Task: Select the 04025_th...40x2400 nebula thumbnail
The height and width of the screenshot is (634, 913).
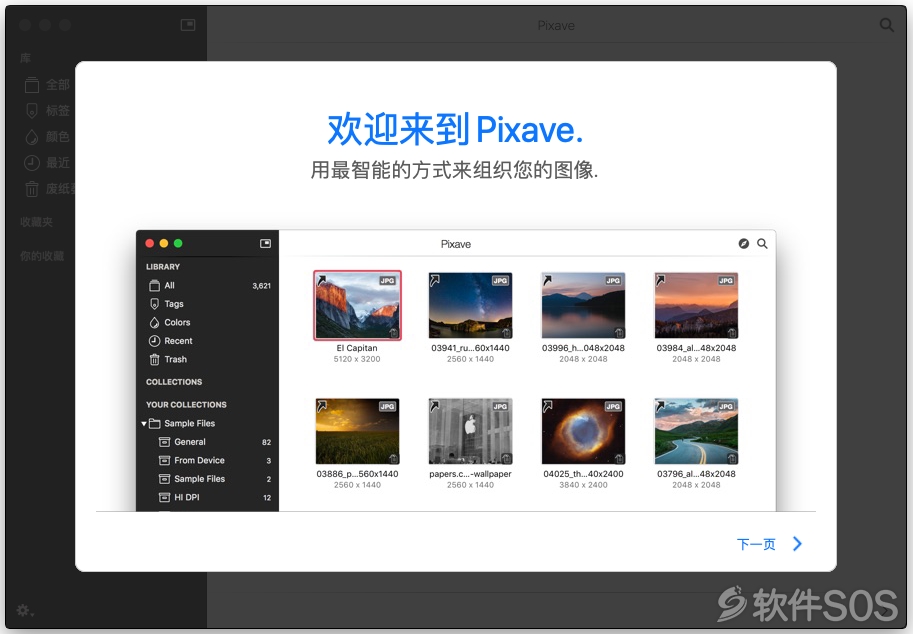Action: coord(583,431)
